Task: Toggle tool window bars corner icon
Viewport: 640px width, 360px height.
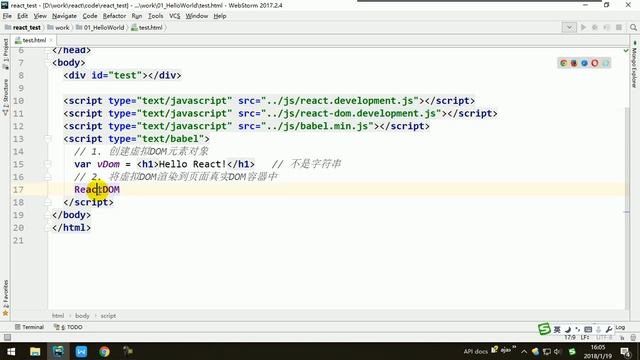Action: pyautogui.click(x=7, y=337)
